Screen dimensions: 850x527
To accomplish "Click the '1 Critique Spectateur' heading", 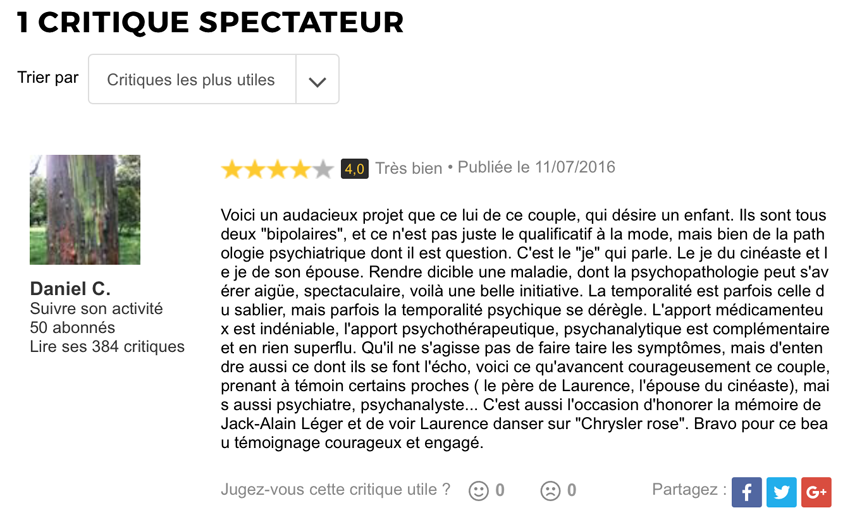I will coord(210,23).
